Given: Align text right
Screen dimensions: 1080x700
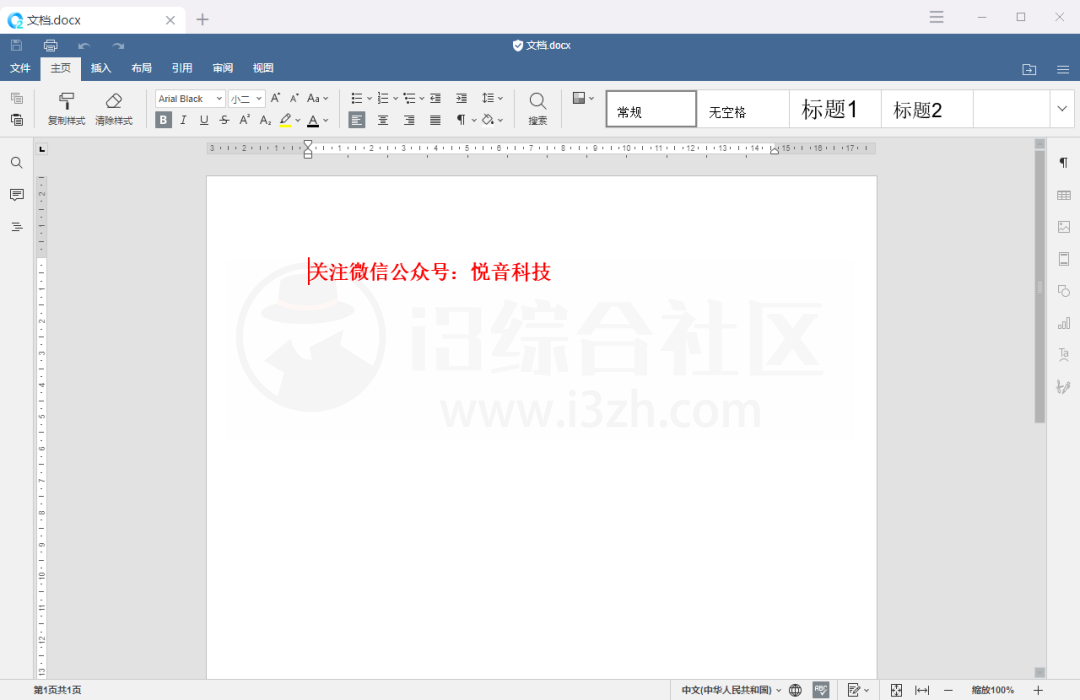Looking at the screenshot, I should point(409,121).
